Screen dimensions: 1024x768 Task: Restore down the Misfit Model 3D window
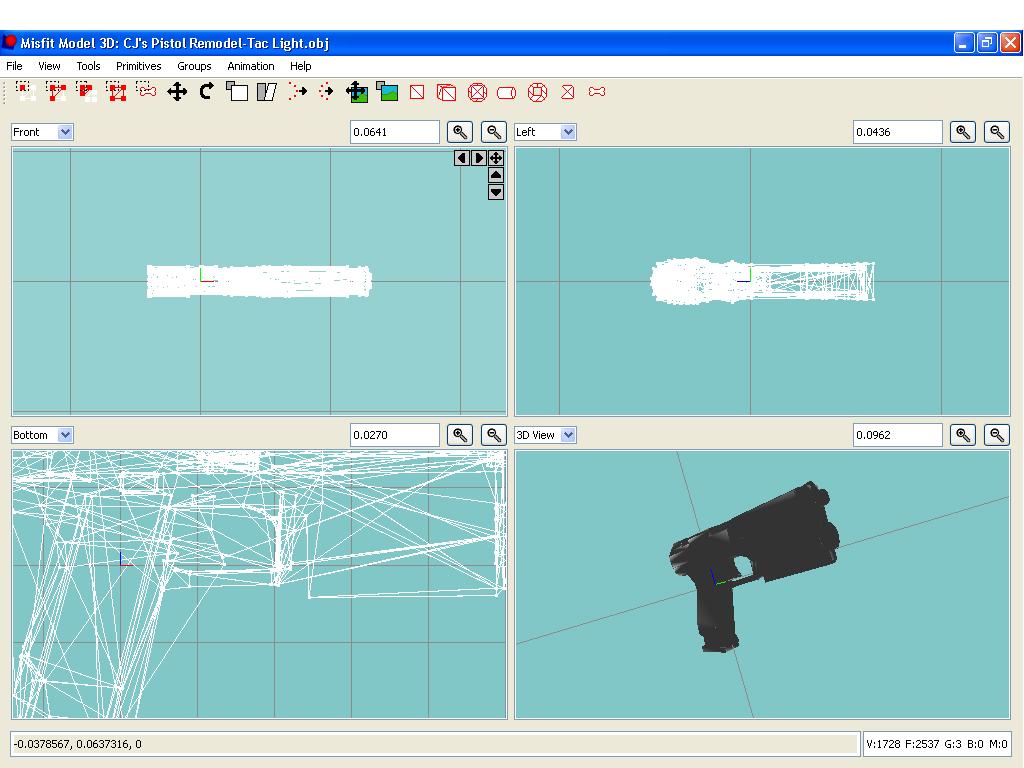pyautogui.click(x=987, y=43)
